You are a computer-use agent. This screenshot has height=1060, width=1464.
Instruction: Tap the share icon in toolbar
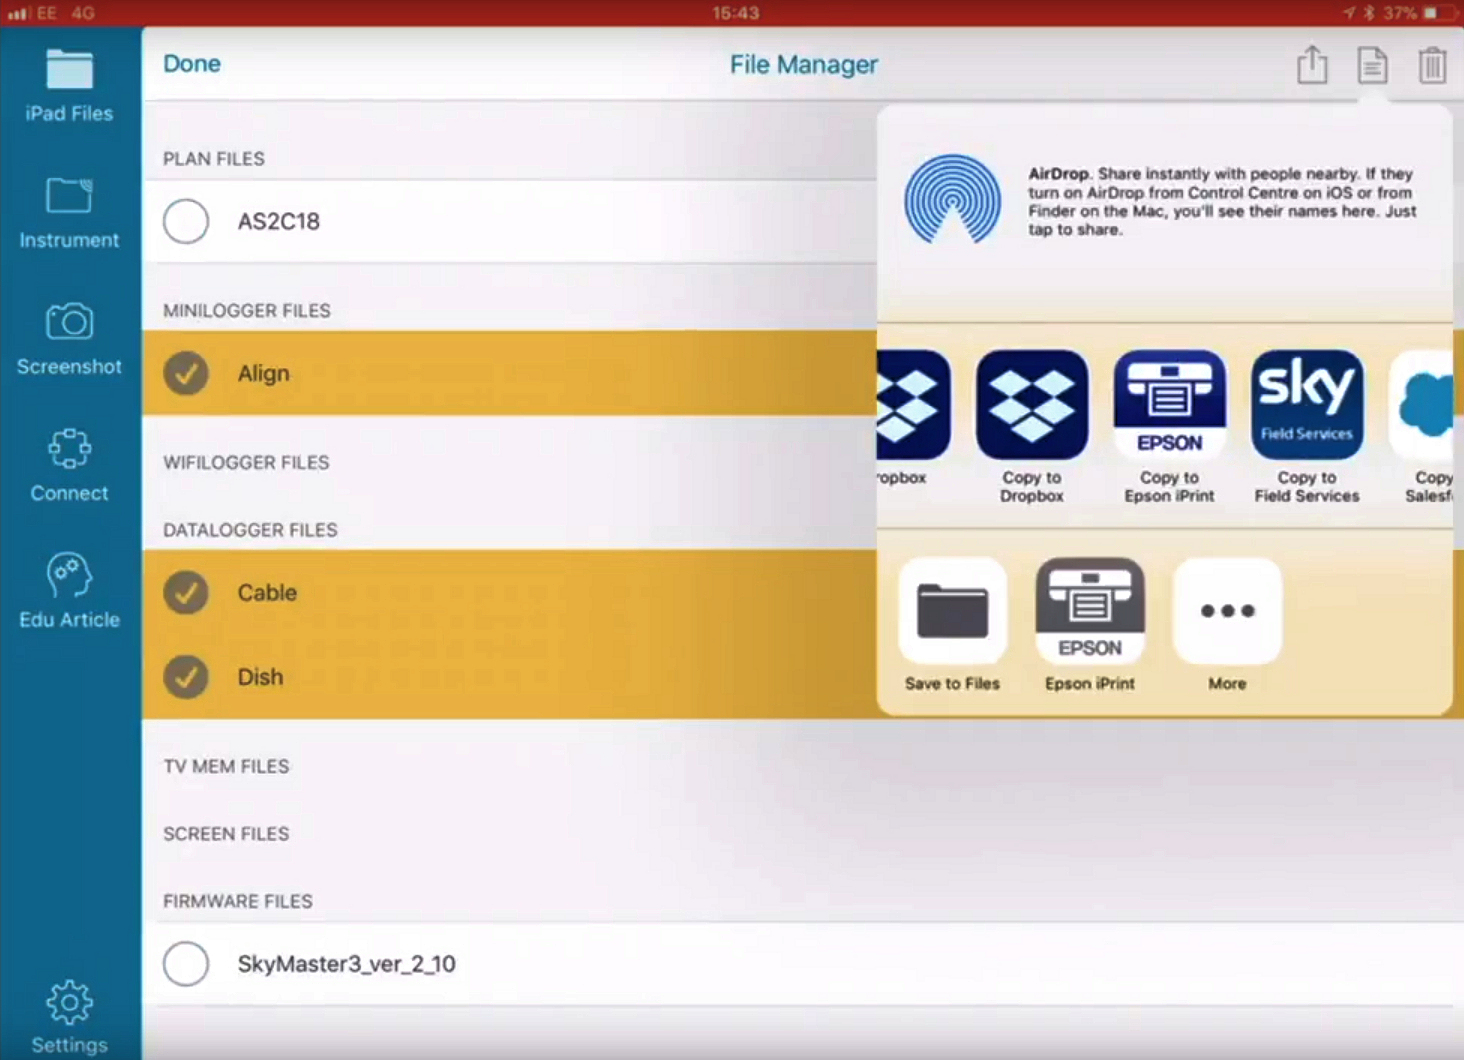(1312, 66)
